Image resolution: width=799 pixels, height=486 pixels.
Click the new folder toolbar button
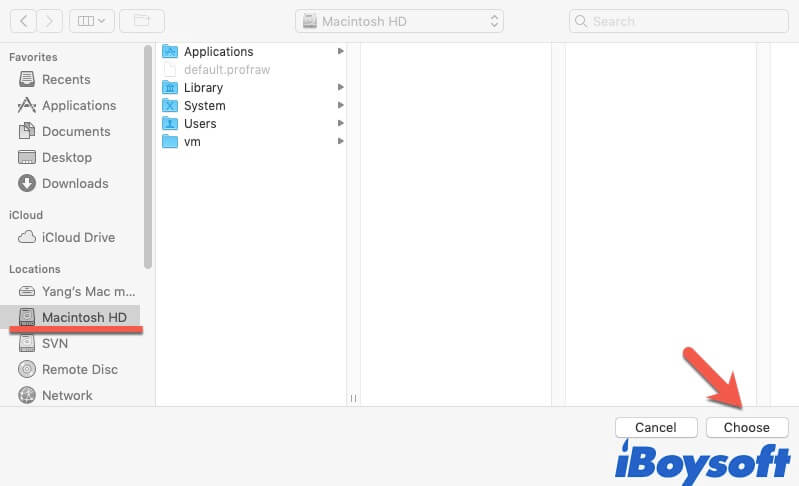(142, 20)
